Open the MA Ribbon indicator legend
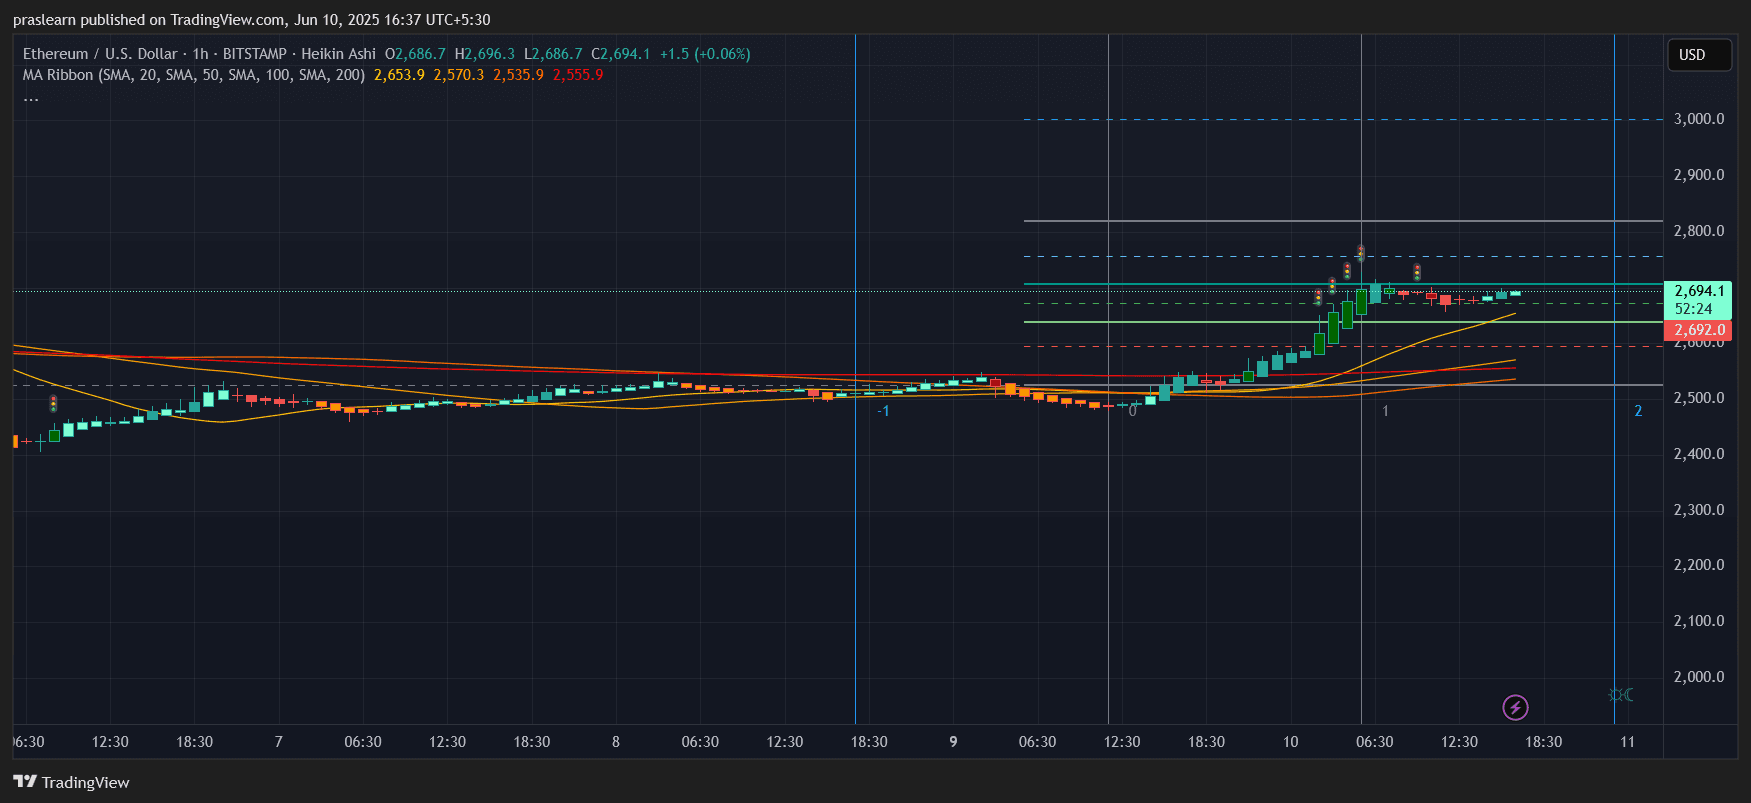The image size is (1751, 803). click(x=193, y=75)
